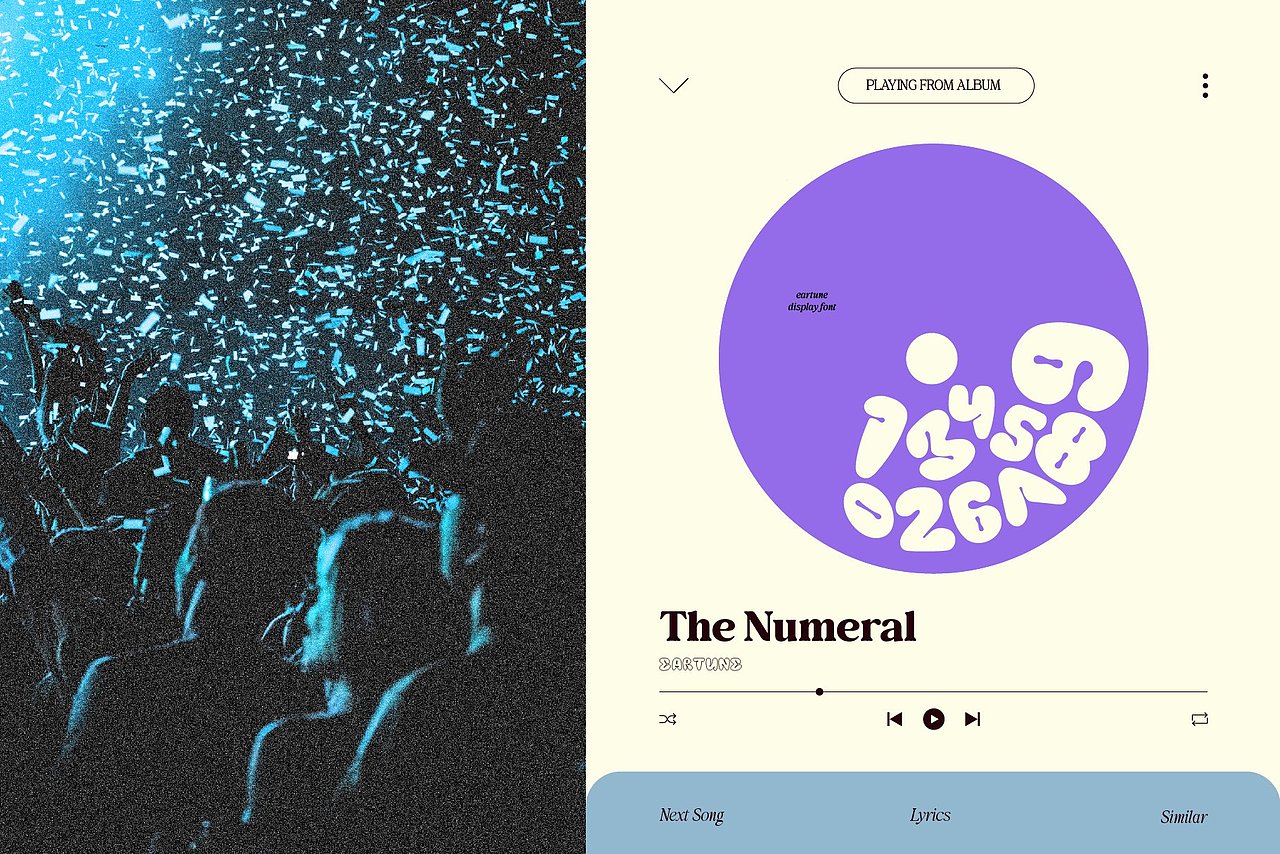The height and width of the screenshot is (854, 1280).
Task: Skip to the next track
Action: point(972,719)
